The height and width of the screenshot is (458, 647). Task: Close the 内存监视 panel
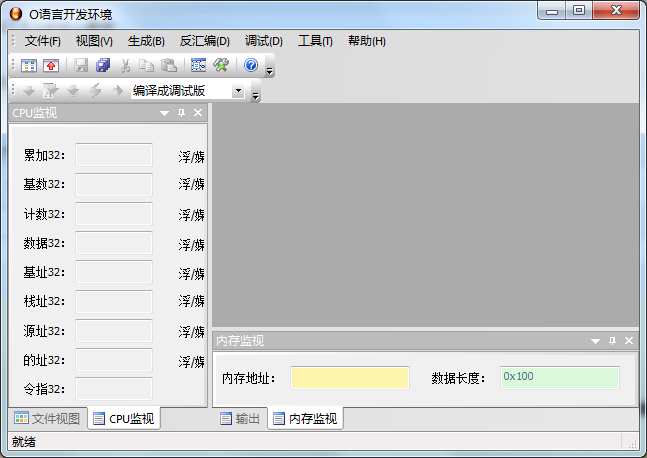click(x=629, y=341)
